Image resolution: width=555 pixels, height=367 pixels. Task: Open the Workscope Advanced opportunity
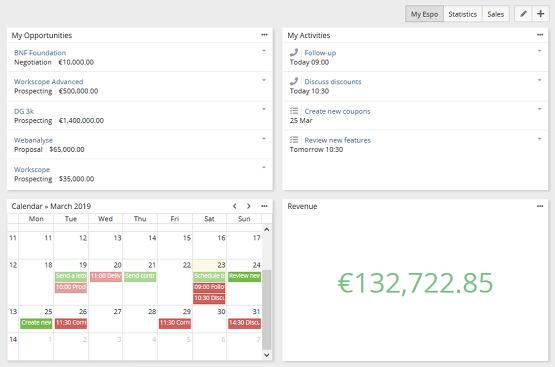[x=48, y=81]
